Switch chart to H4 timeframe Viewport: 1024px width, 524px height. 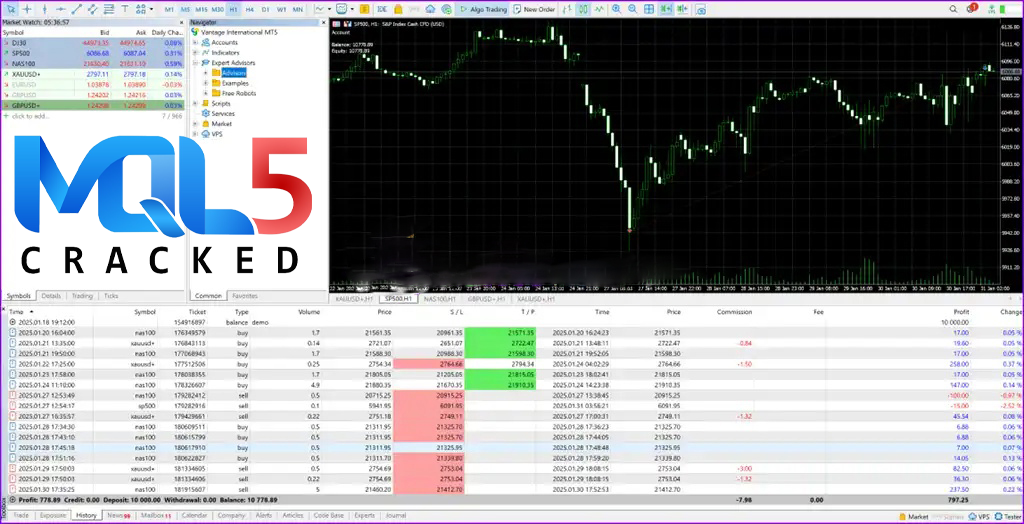(249, 10)
